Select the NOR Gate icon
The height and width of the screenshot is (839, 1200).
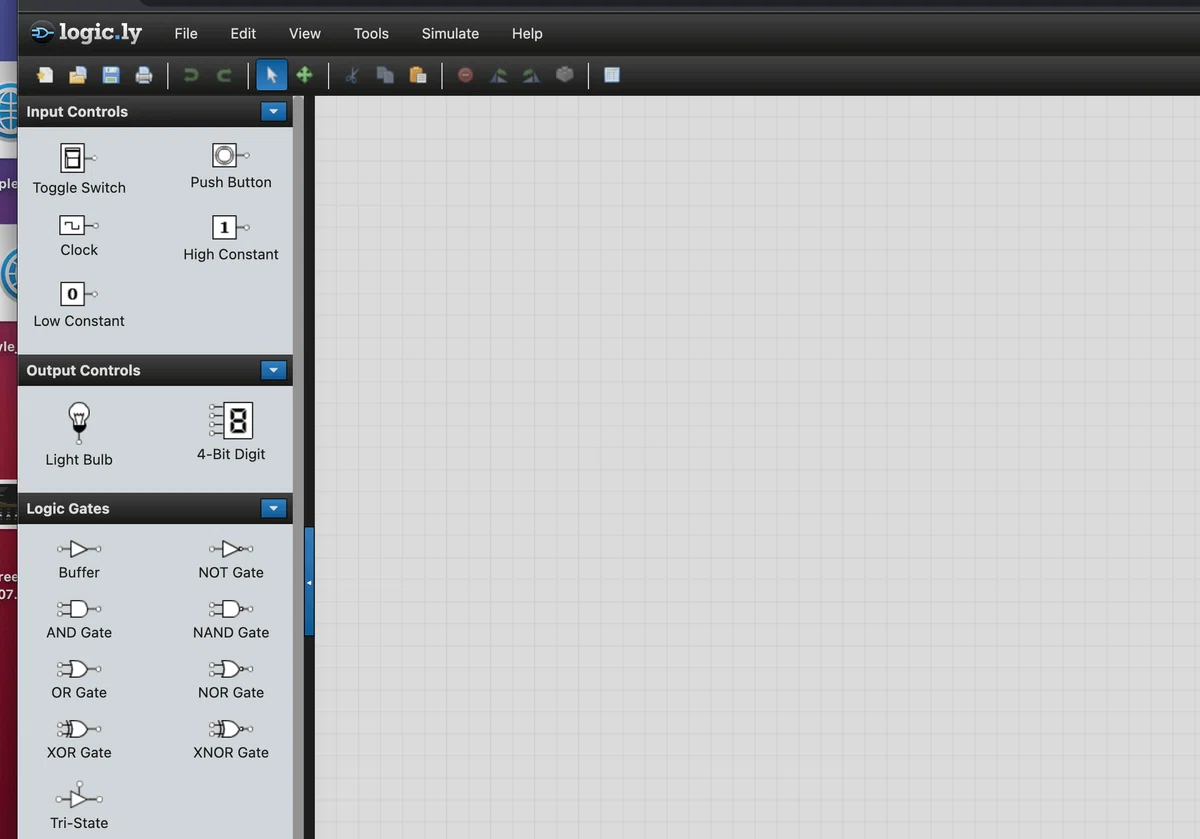tap(231, 669)
